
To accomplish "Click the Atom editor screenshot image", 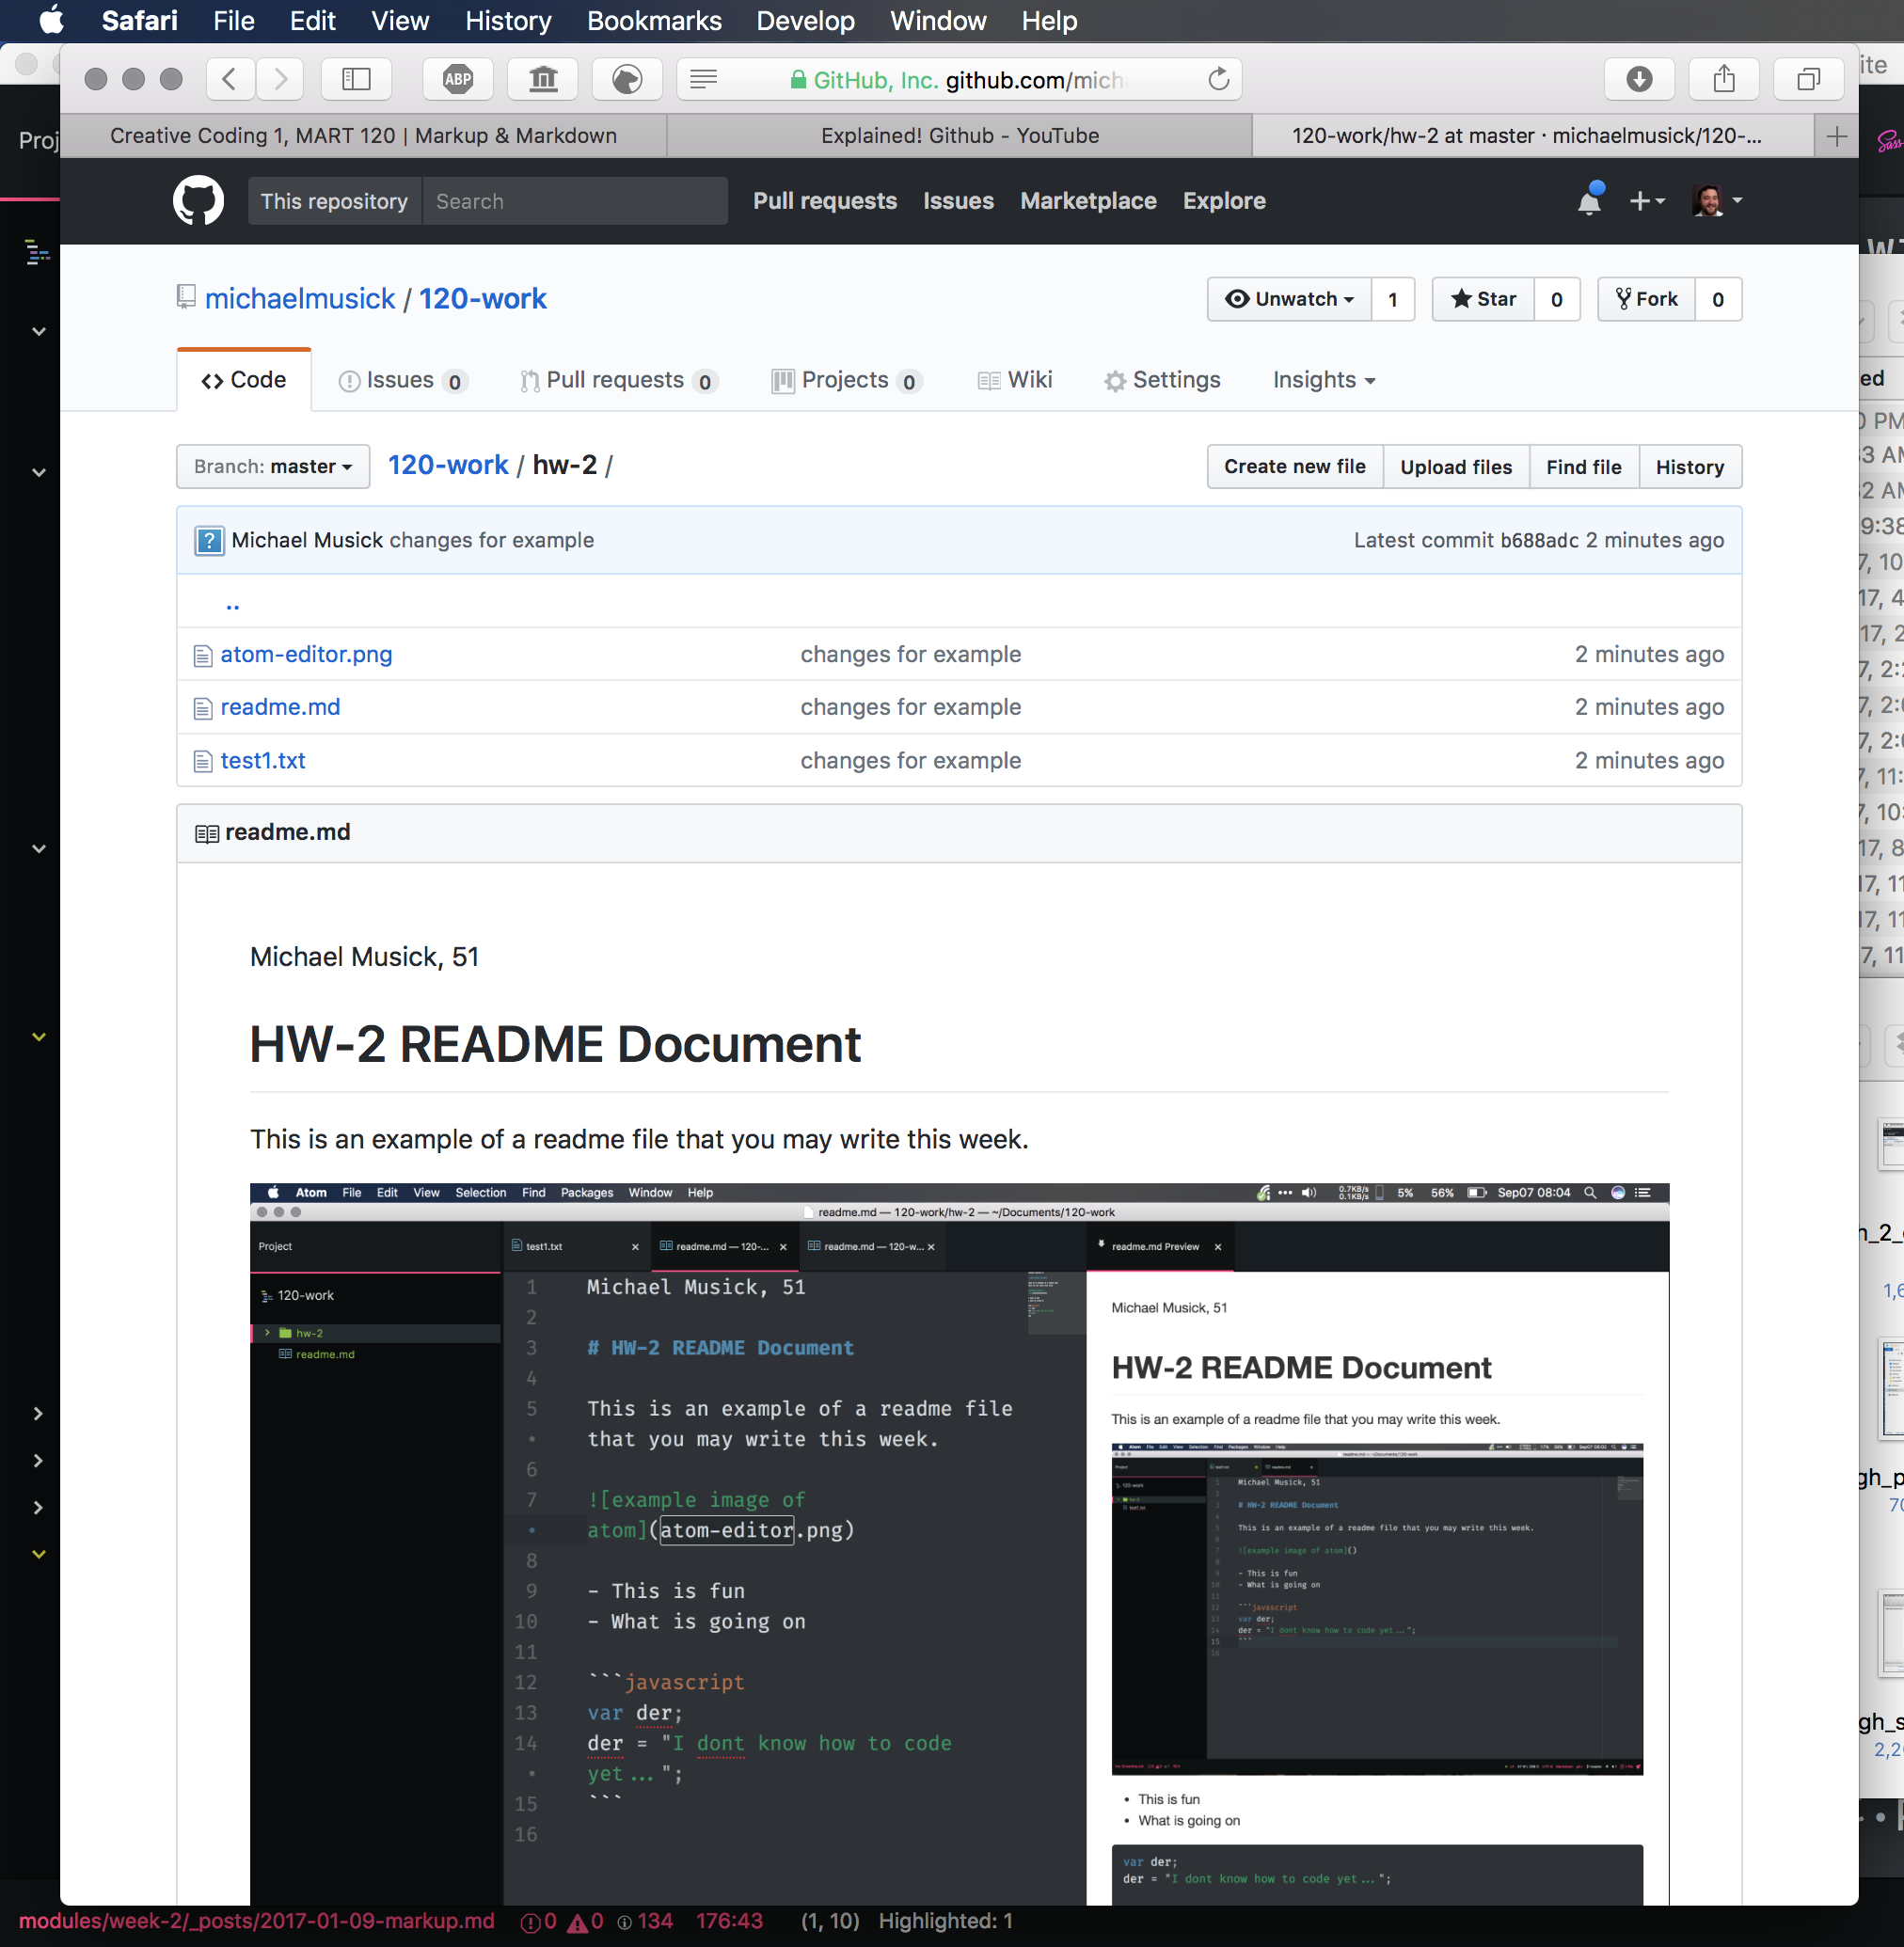I will pyautogui.click(x=959, y=1543).
